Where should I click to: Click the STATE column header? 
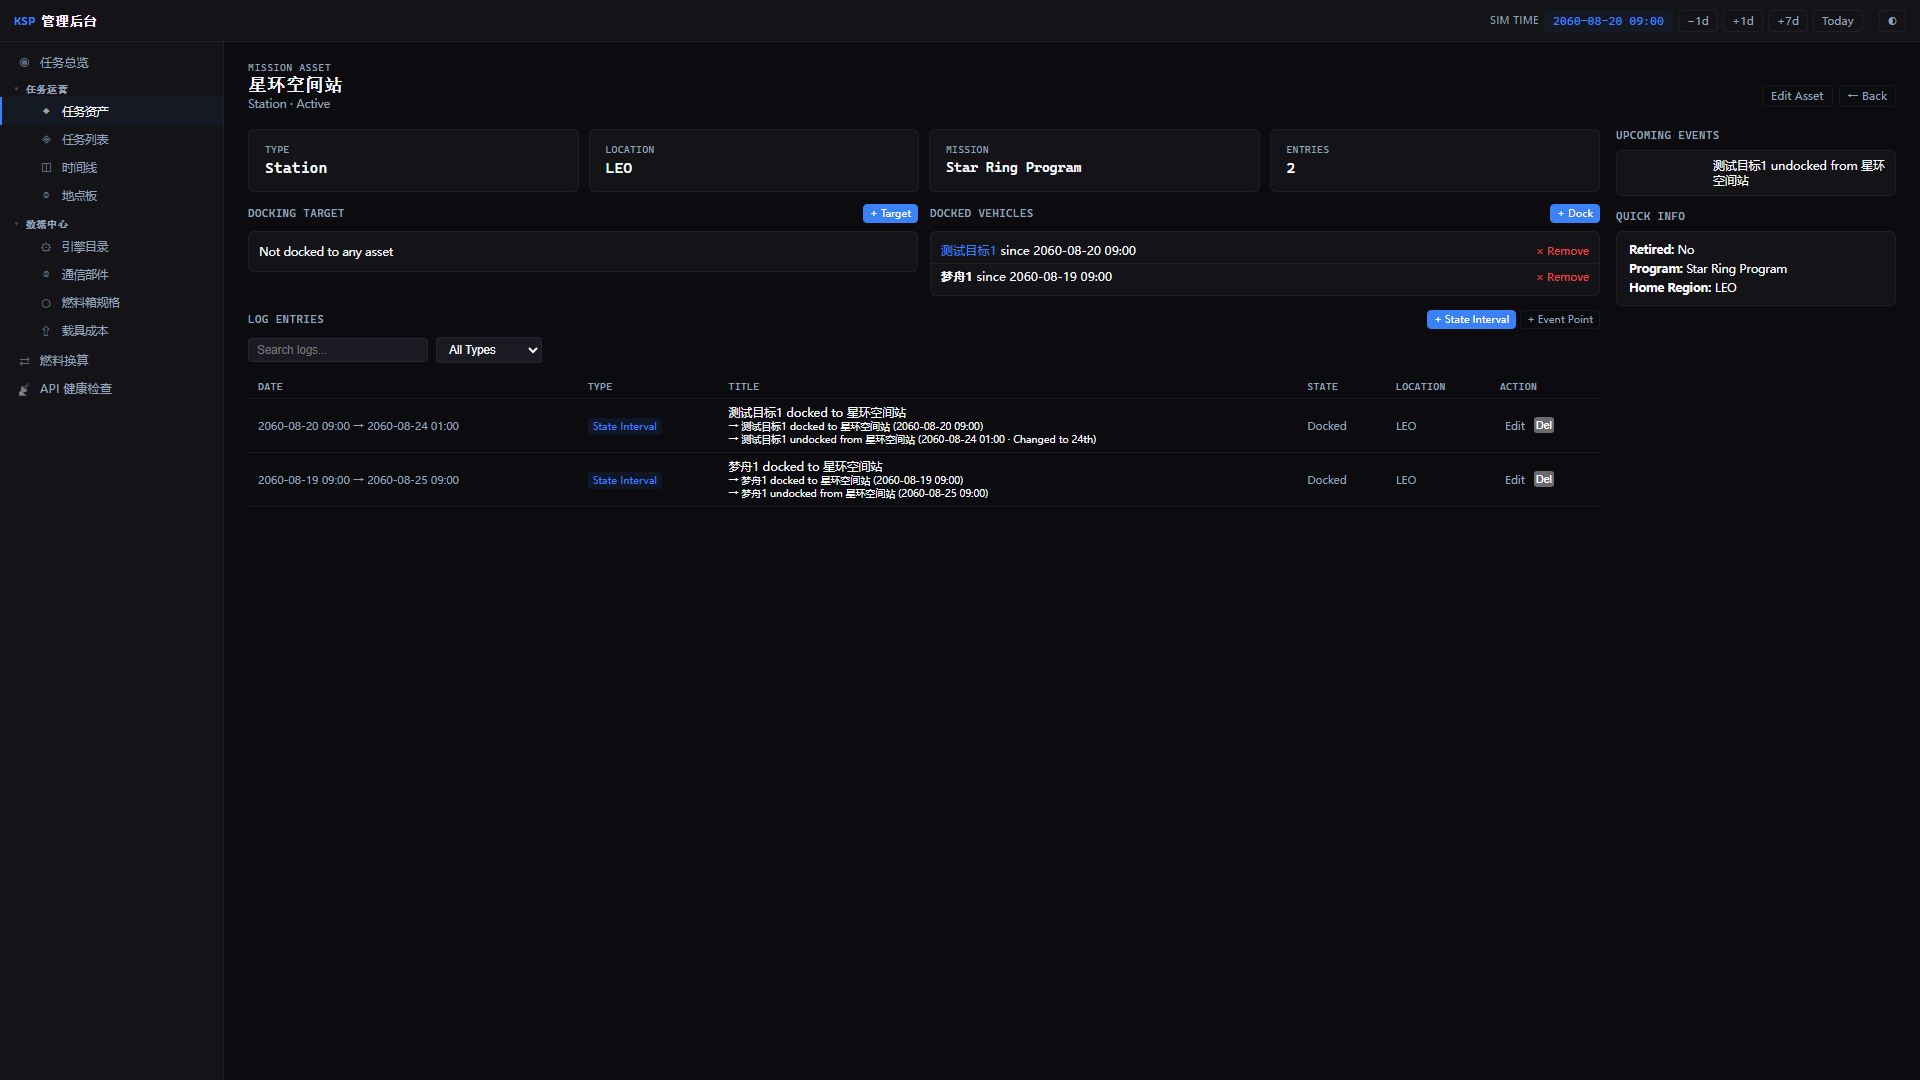(x=1322, y=387)
